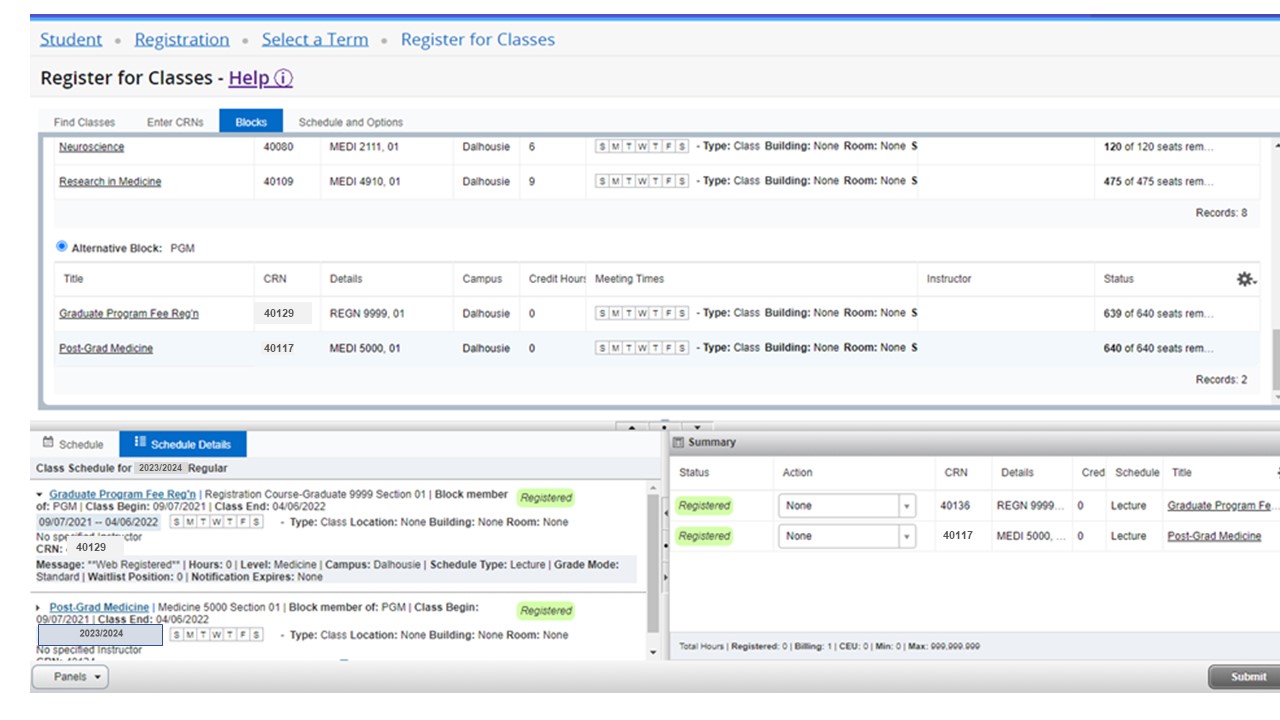Click '120 of 120 seats' status
Viewport: 1280px width, 720px height.
pyautogui.click(x=1158, y=147)
